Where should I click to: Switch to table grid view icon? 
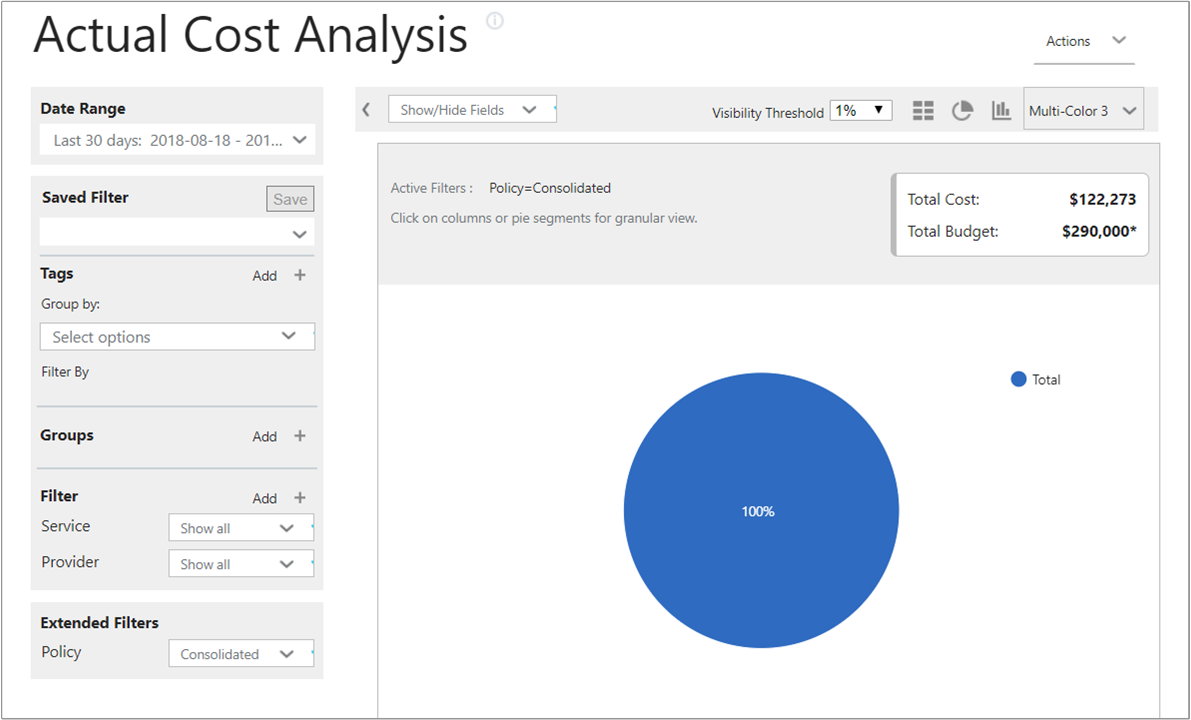pos(923,111)
